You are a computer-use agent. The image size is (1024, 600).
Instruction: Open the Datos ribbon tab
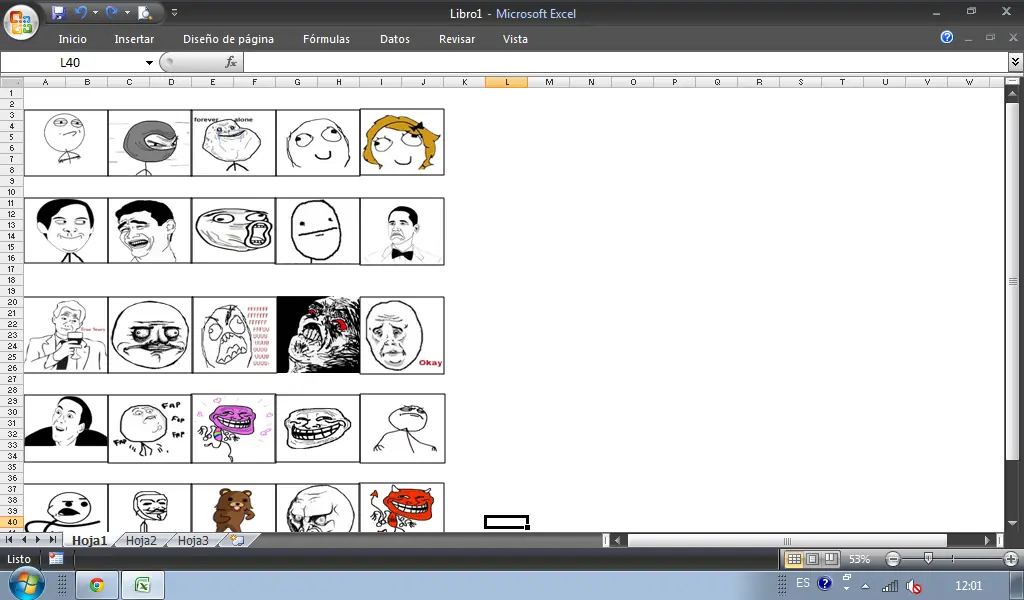pos(395,39)
